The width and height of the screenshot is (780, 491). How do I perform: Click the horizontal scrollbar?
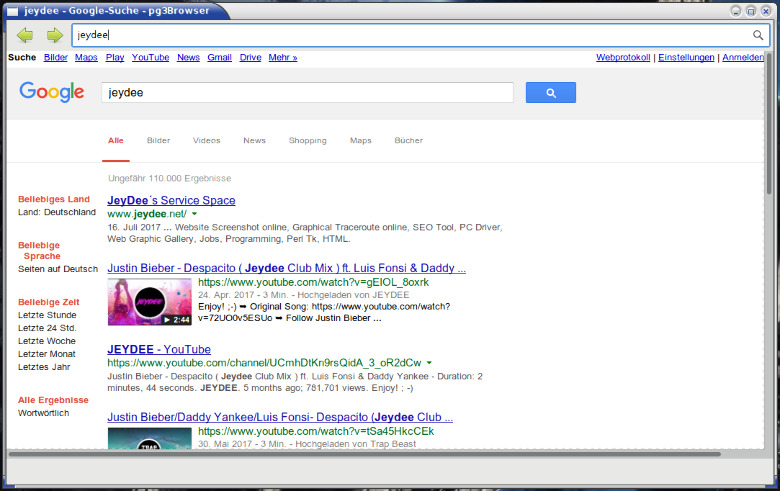click(x=365, y=454)
